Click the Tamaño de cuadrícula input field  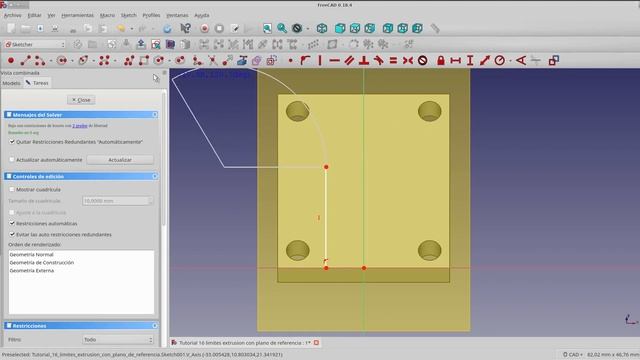[x=118, y=201]
